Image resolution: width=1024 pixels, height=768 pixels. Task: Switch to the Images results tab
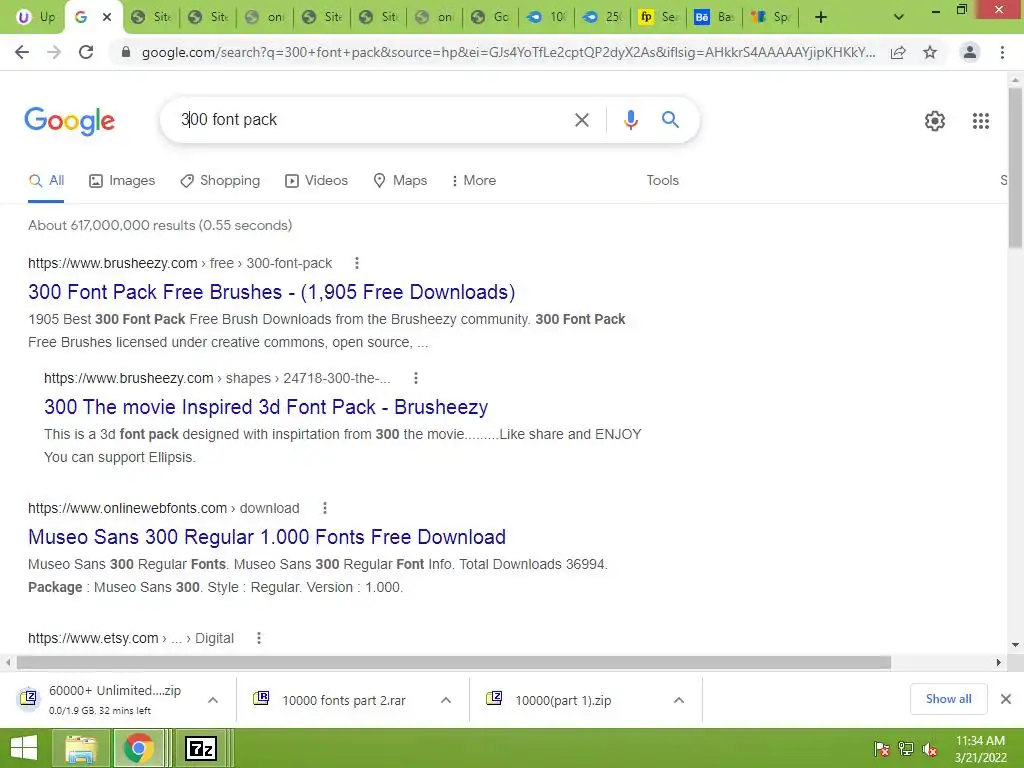122,180
